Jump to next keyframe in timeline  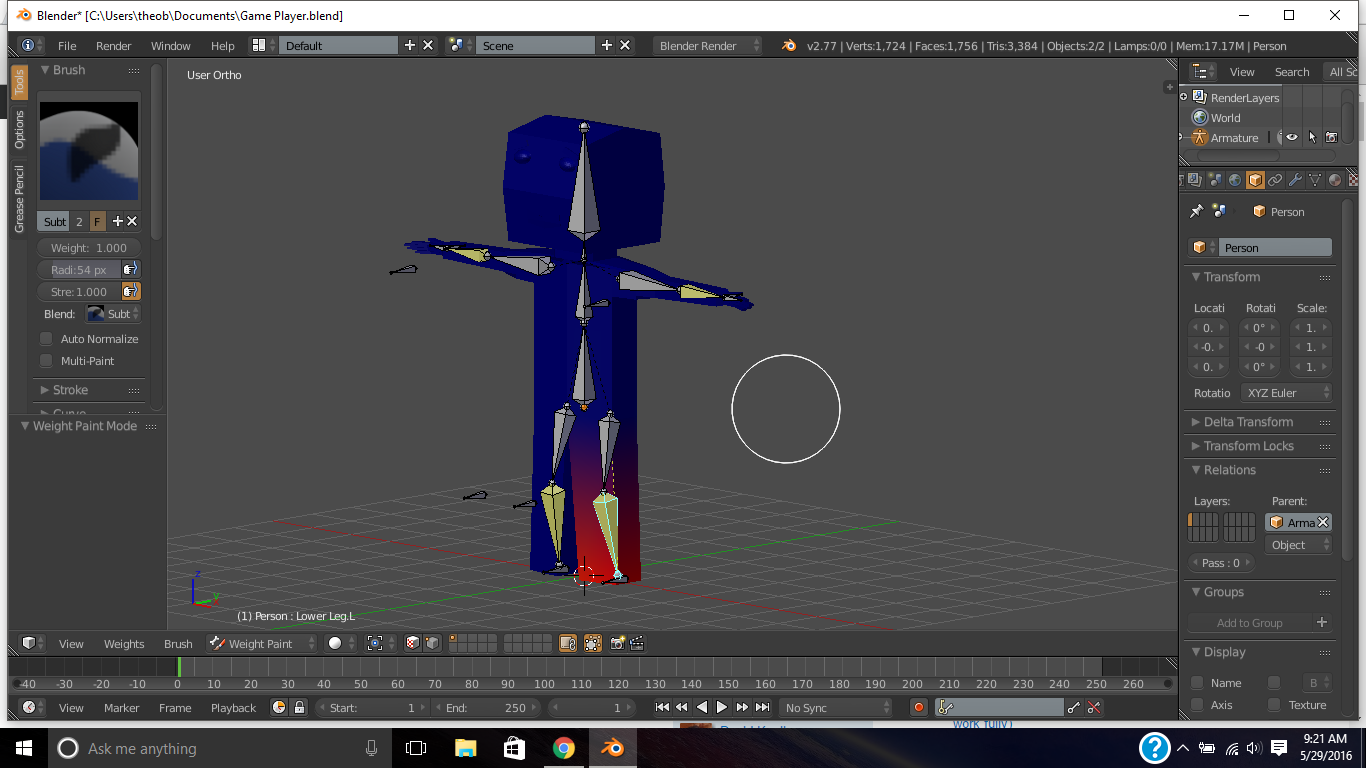(x=743, y=707)
